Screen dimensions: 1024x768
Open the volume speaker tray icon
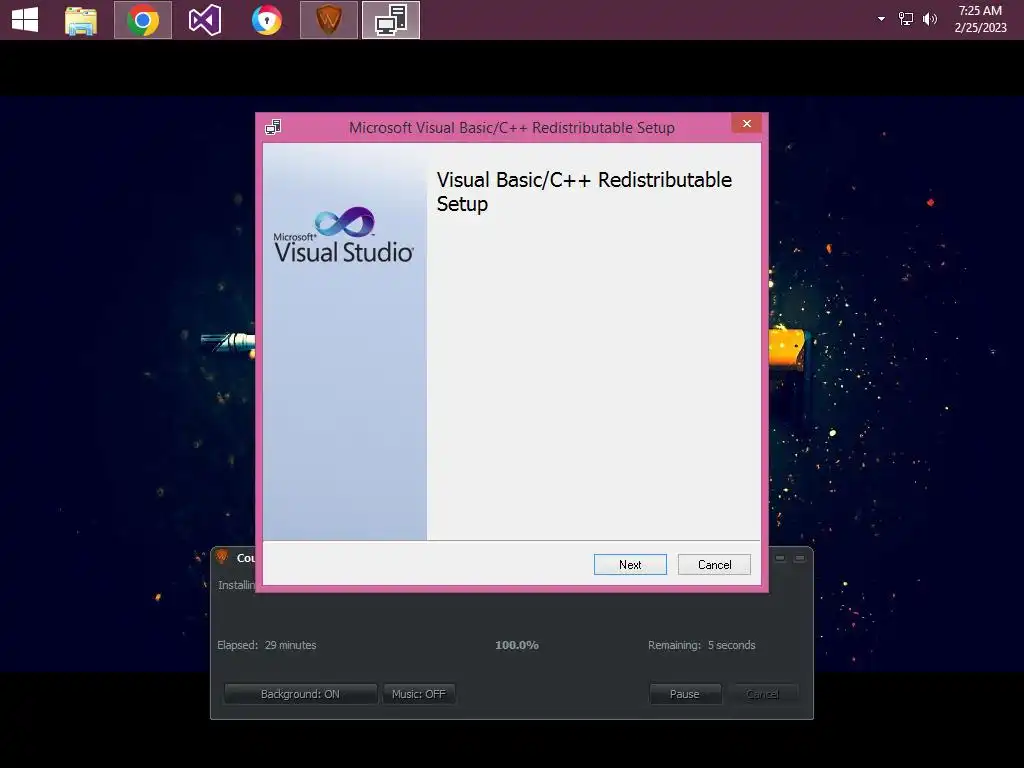929,19
